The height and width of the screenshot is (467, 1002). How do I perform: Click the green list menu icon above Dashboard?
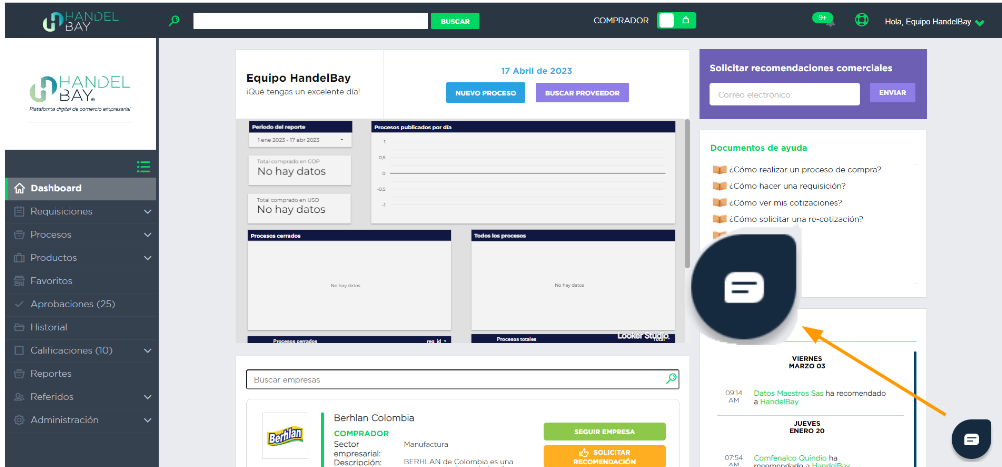143,167
